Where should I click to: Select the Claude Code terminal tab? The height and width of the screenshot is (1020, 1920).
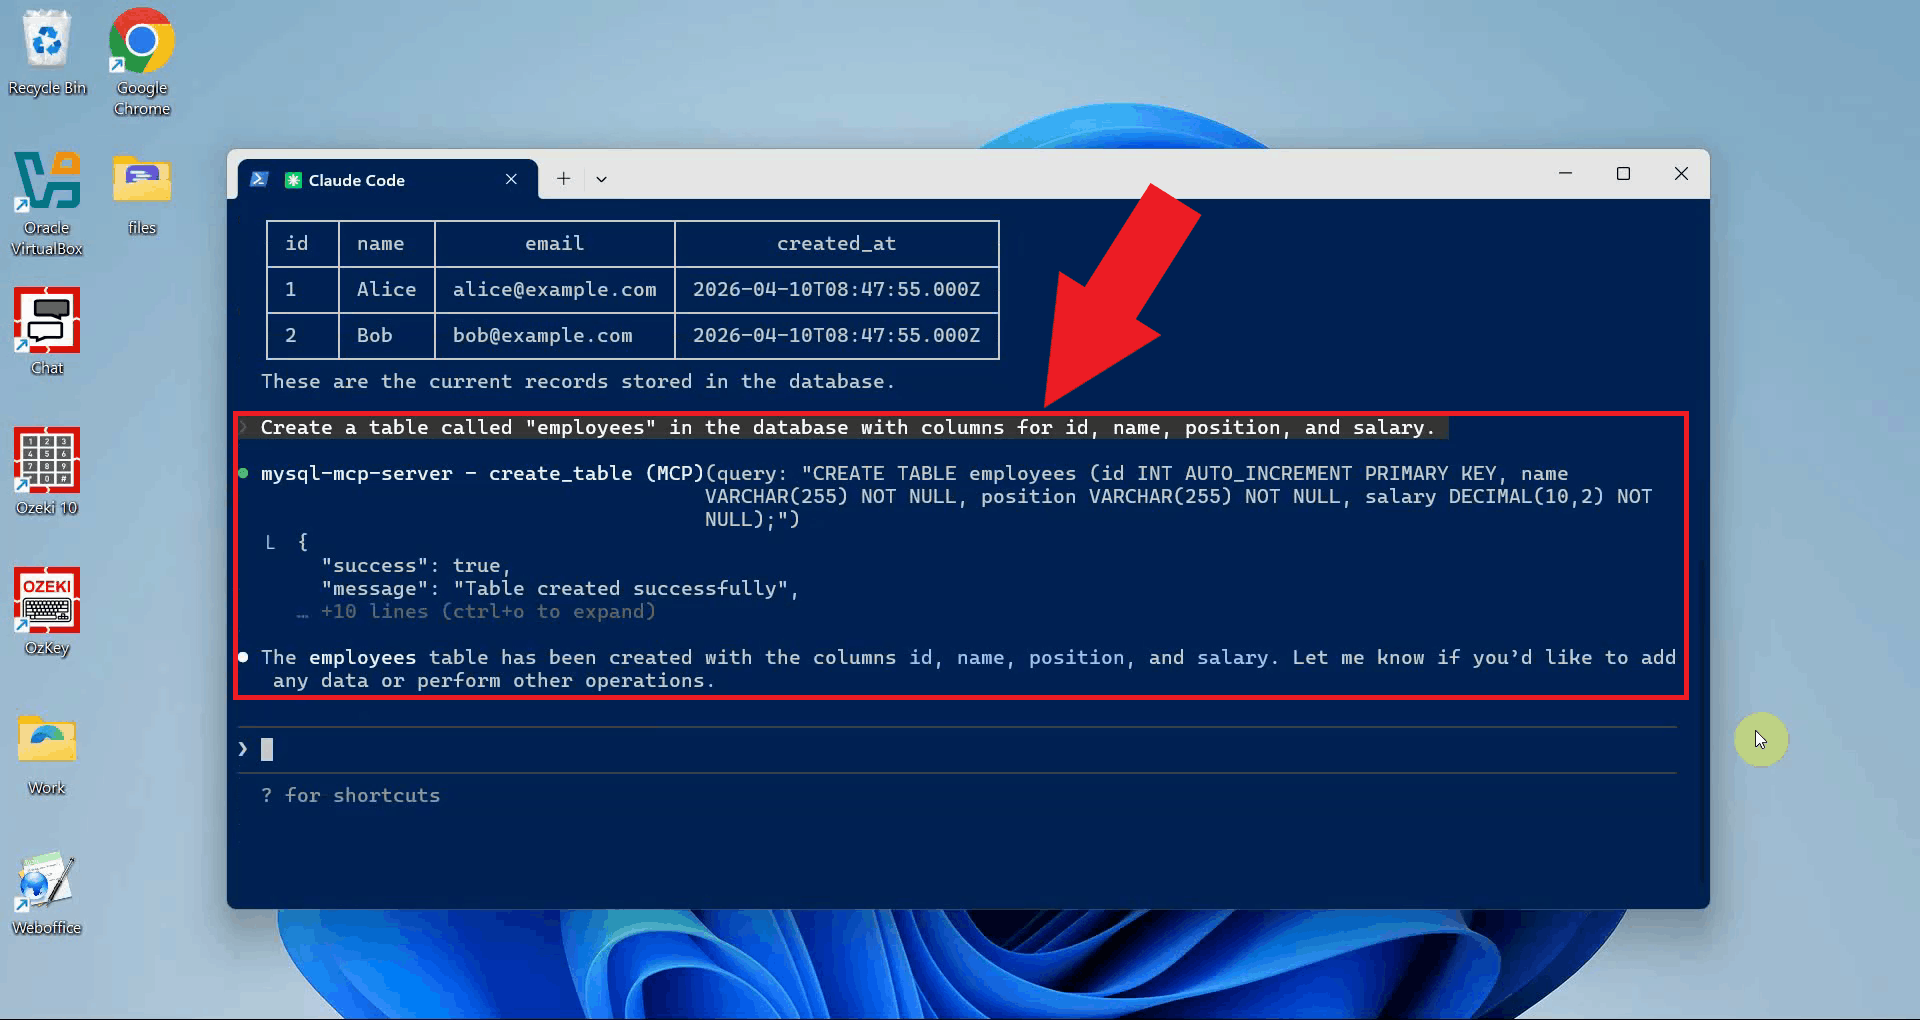pos(388,180)
